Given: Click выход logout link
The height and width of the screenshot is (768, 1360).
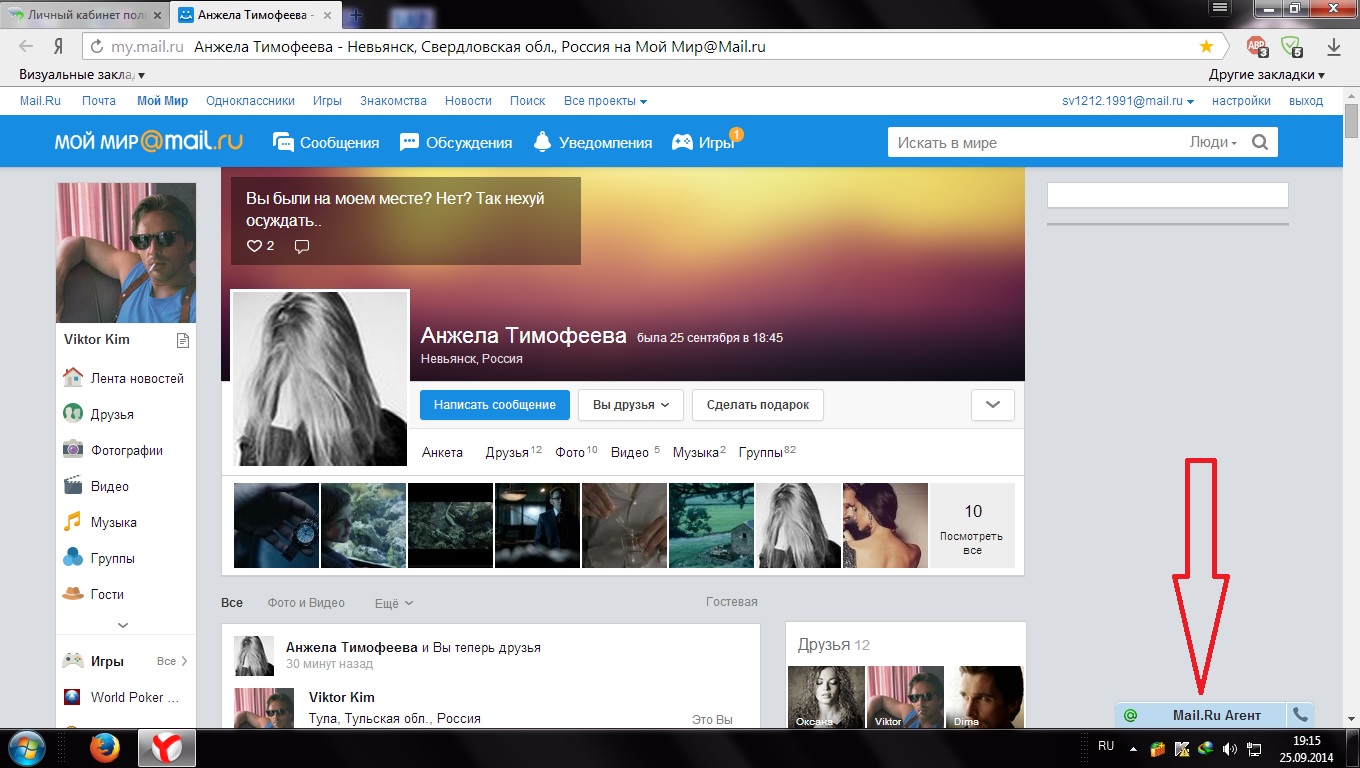Looking at the screenshot, I should pyautogui.click(x=1306, y=101).
